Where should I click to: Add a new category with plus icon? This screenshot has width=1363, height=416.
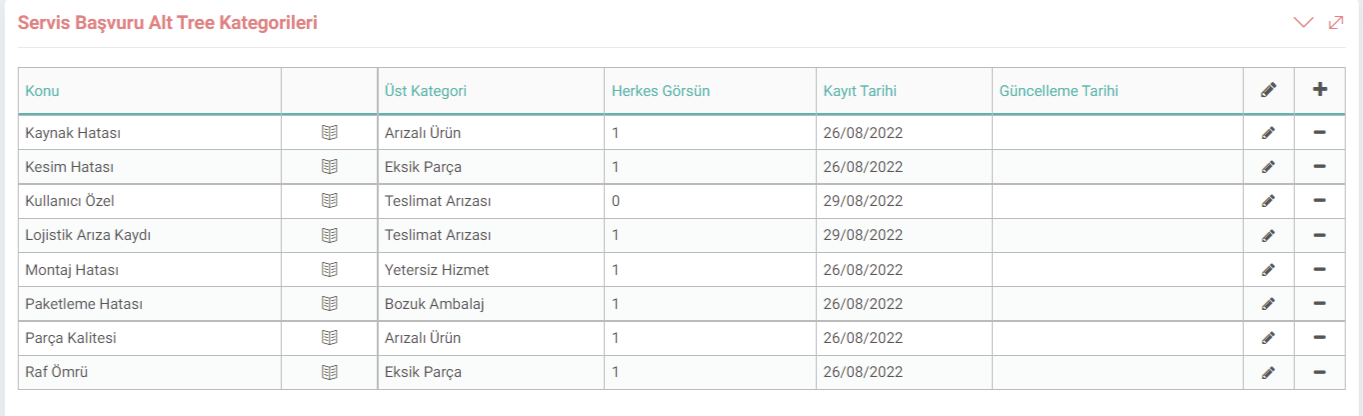point(1319,90)
